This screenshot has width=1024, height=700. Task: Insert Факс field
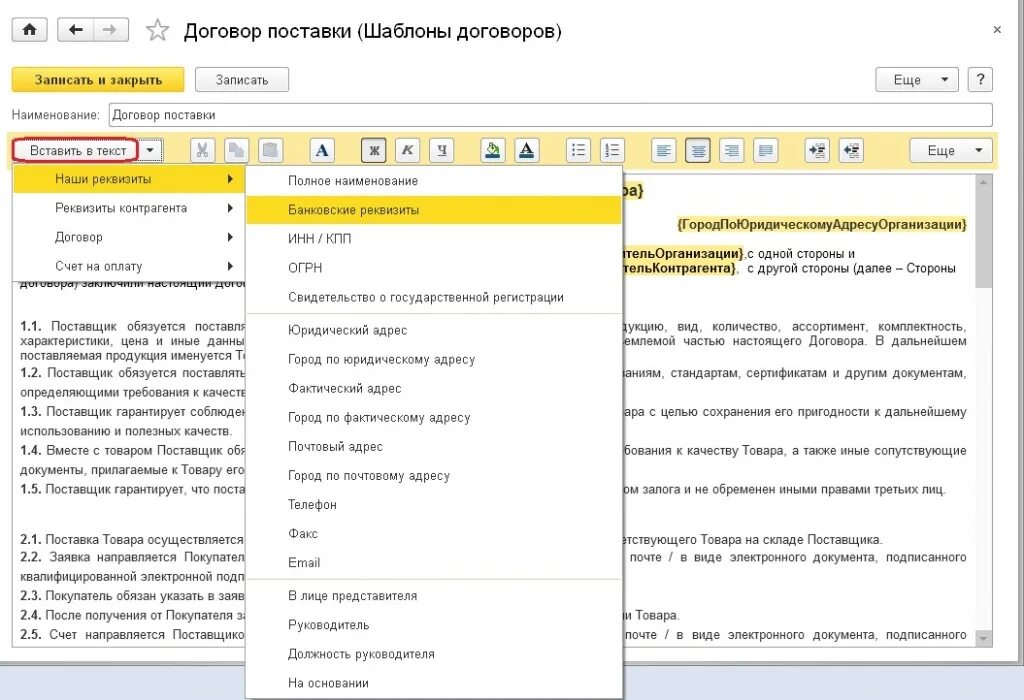[x=434, y=534]
